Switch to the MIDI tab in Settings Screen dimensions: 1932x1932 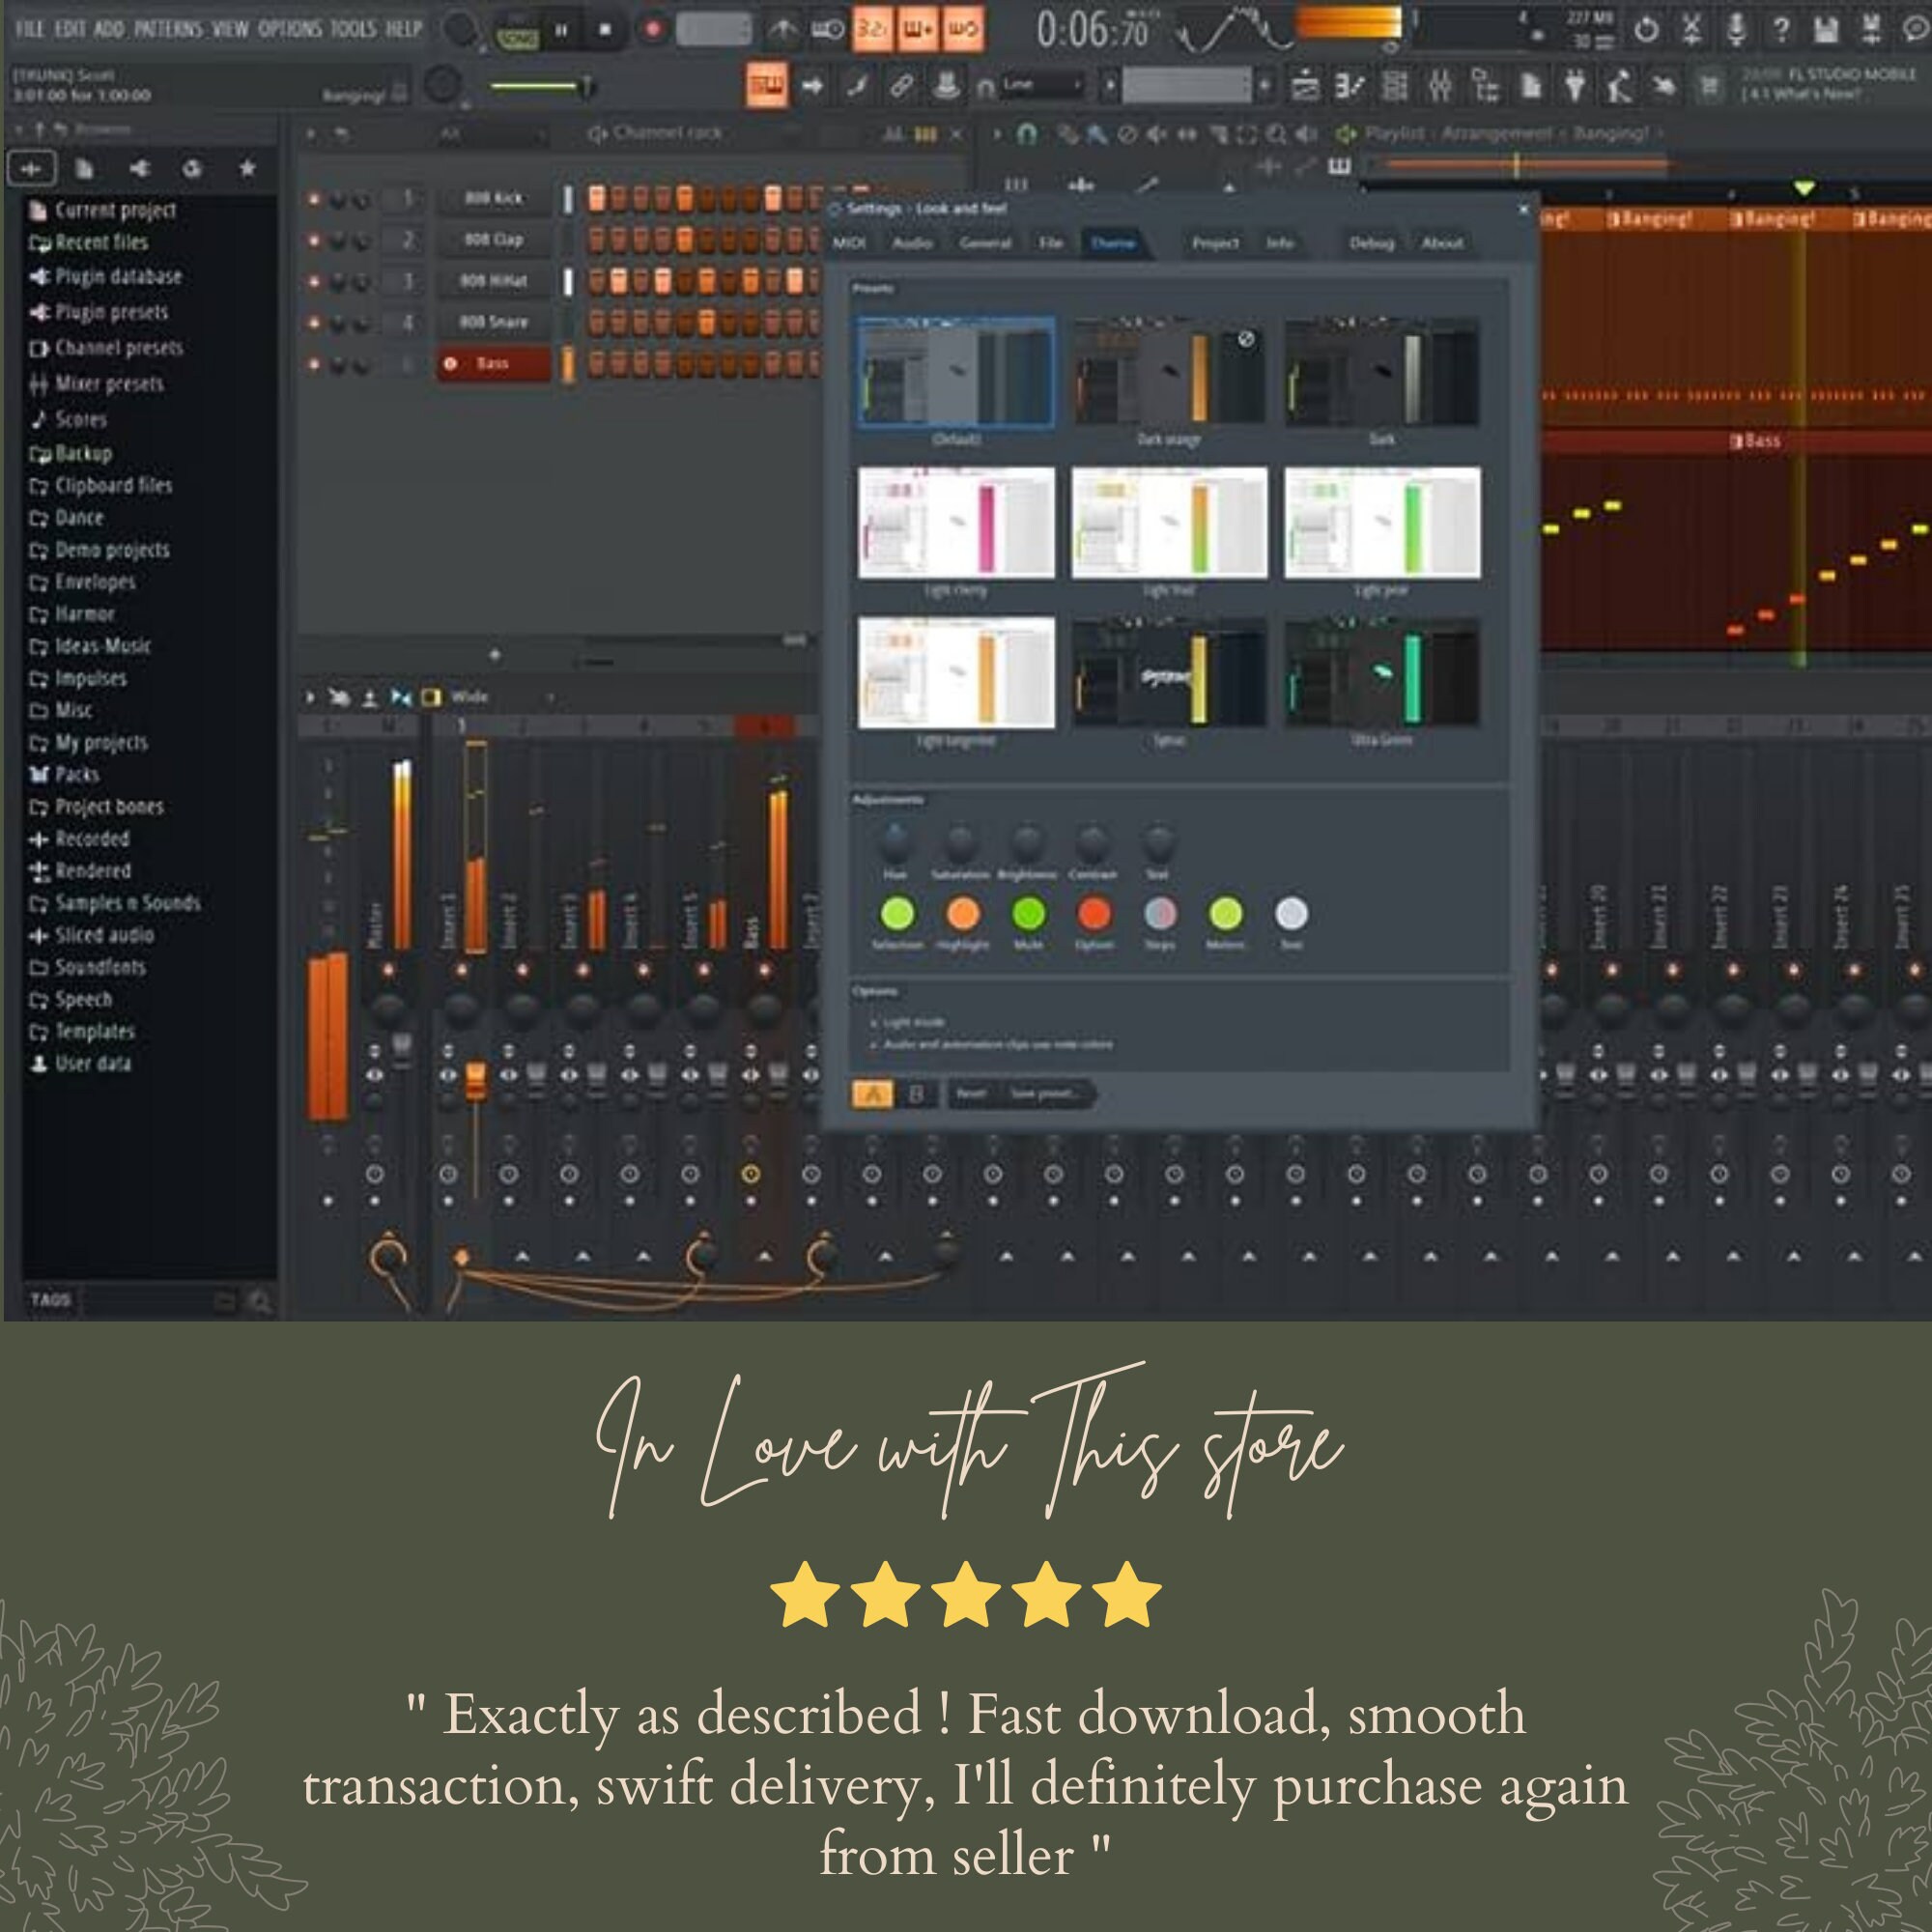852,243
